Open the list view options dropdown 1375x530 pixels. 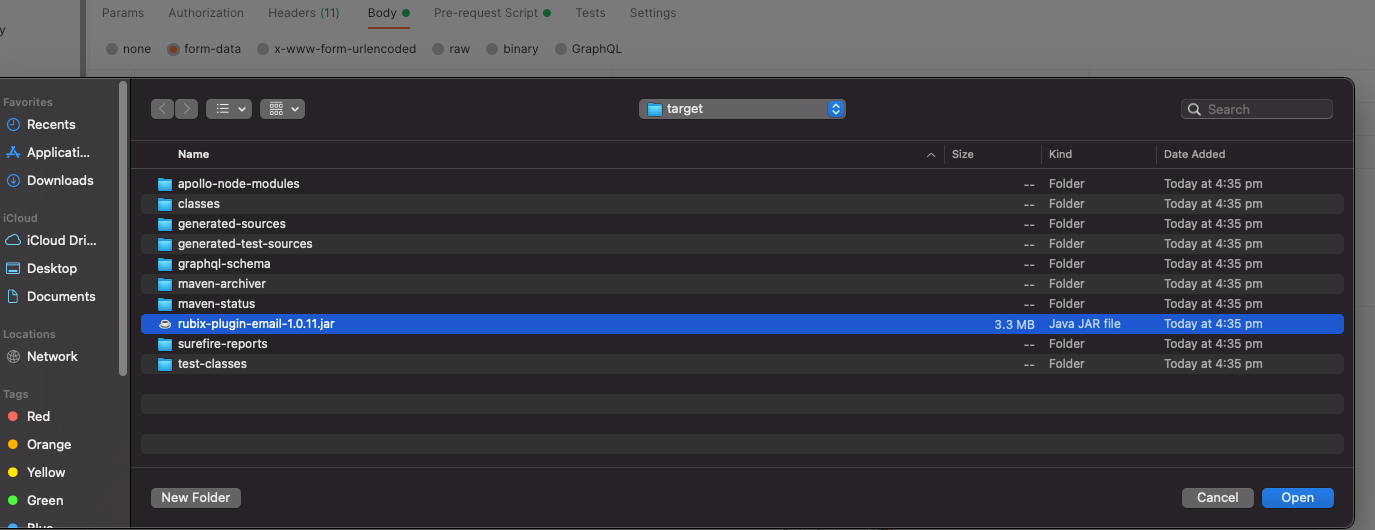(228, 109)
